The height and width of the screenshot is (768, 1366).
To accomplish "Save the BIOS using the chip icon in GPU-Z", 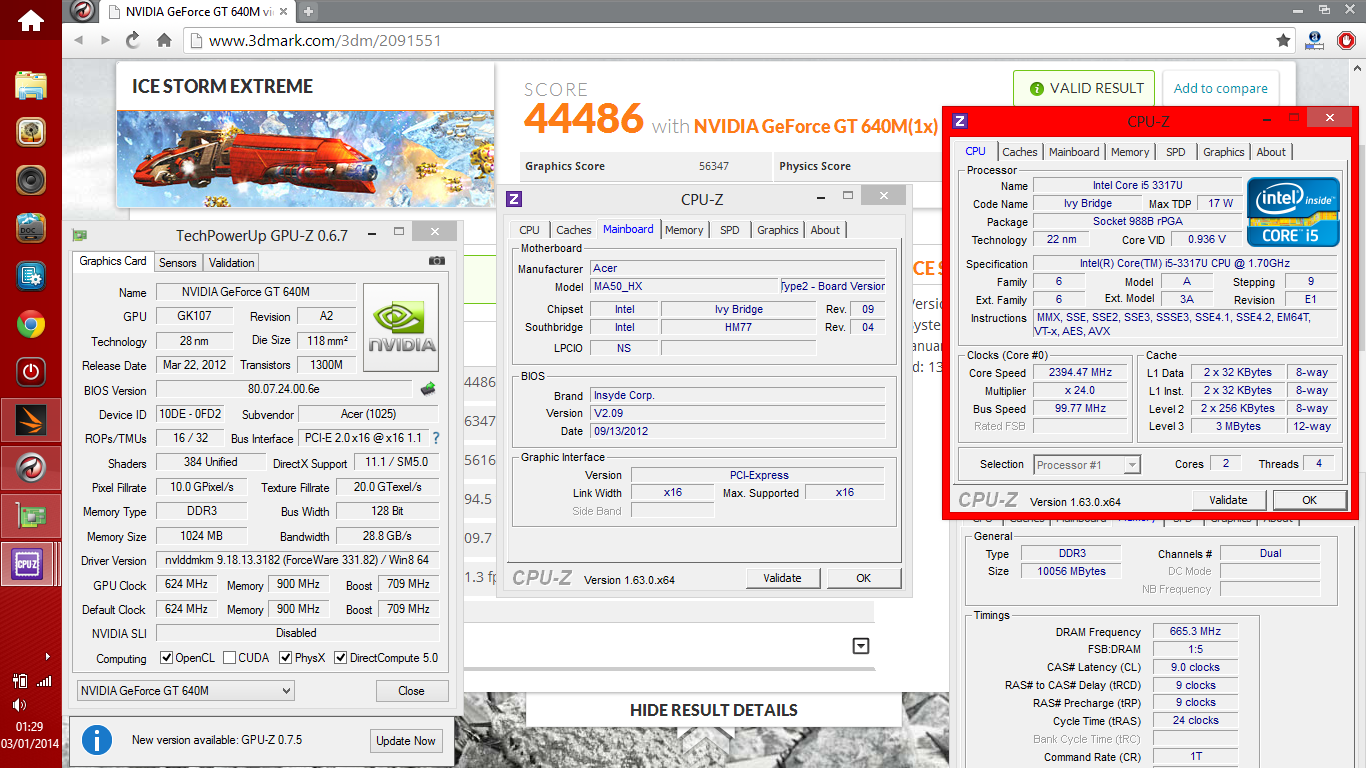I will [428, 389].
